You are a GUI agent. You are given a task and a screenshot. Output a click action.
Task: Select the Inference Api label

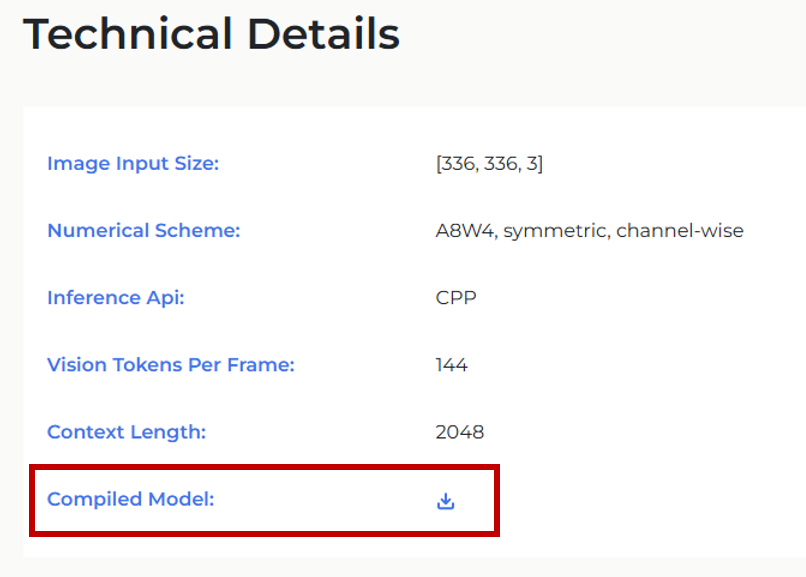coord(116,298)
